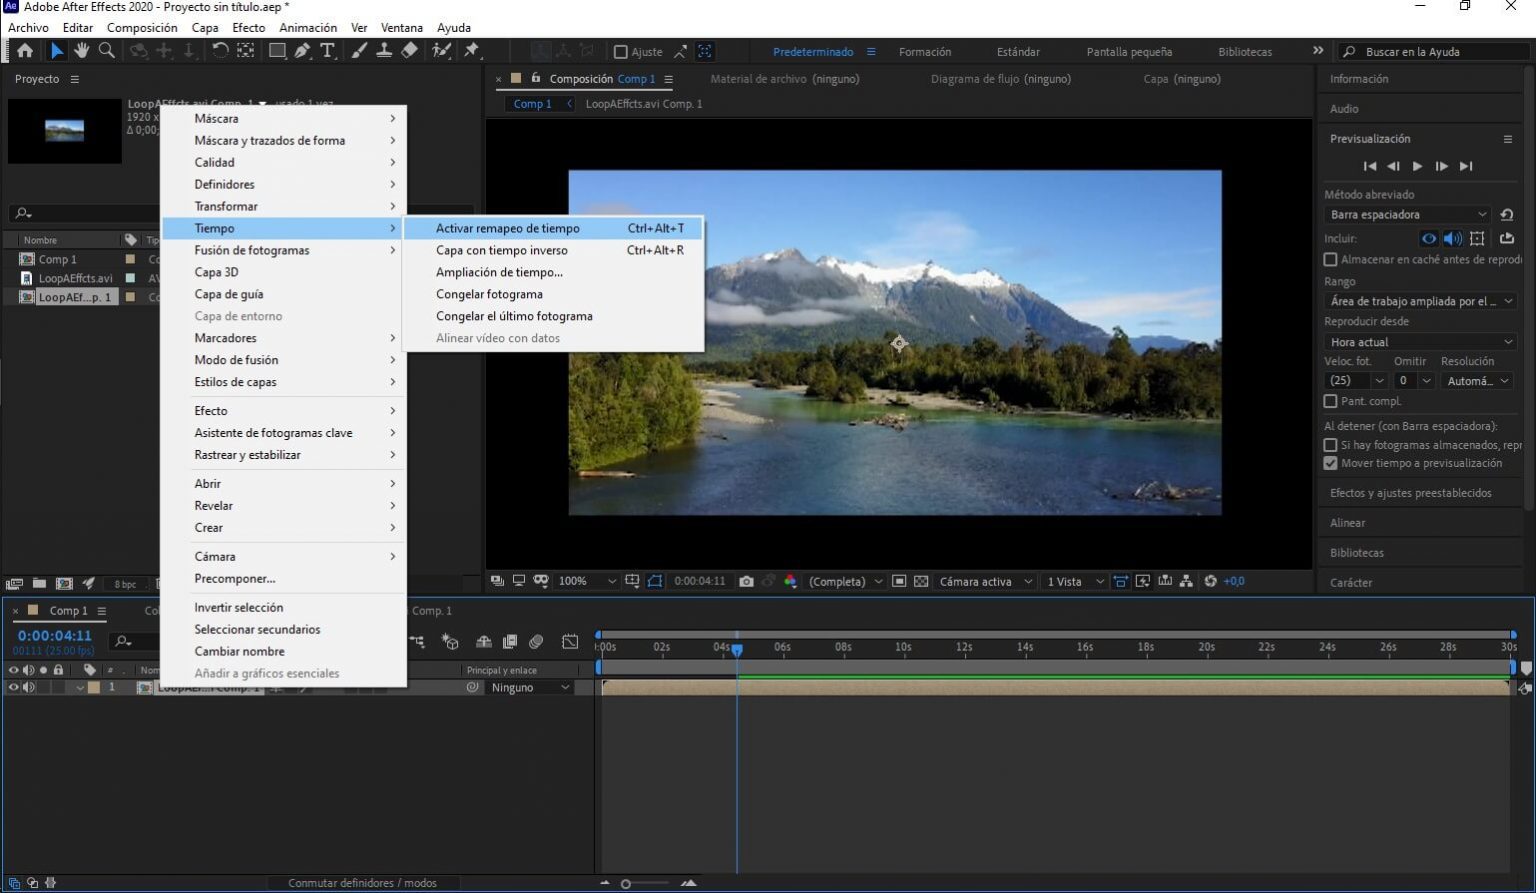Activate the Text tool

point(327,50)
